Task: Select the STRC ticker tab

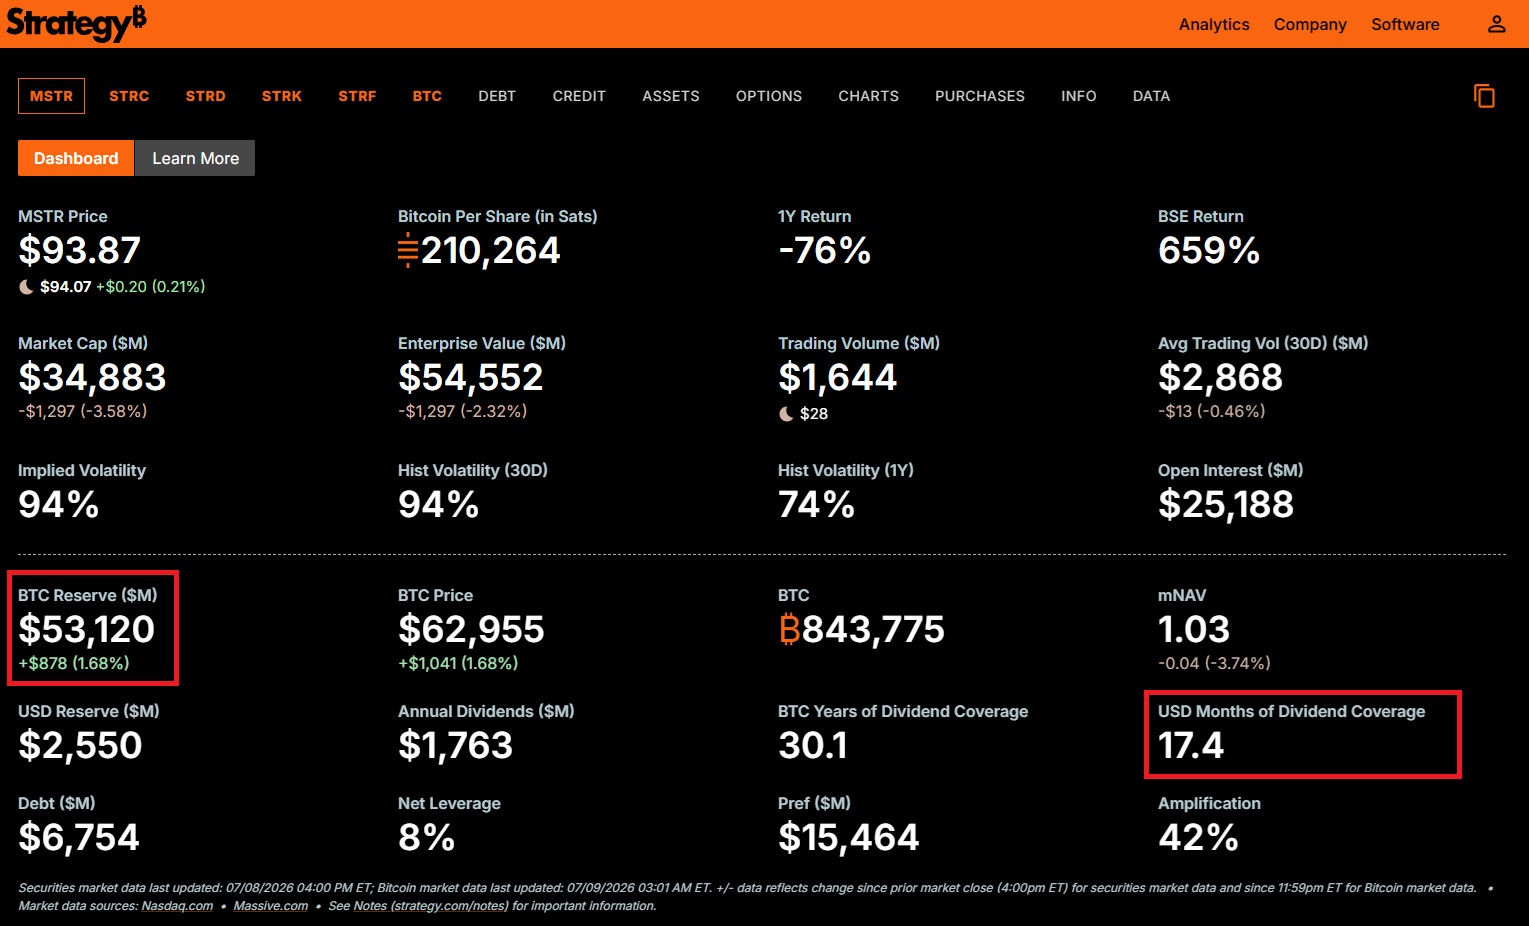Action: pyautogui.click(x=129, y=96)
